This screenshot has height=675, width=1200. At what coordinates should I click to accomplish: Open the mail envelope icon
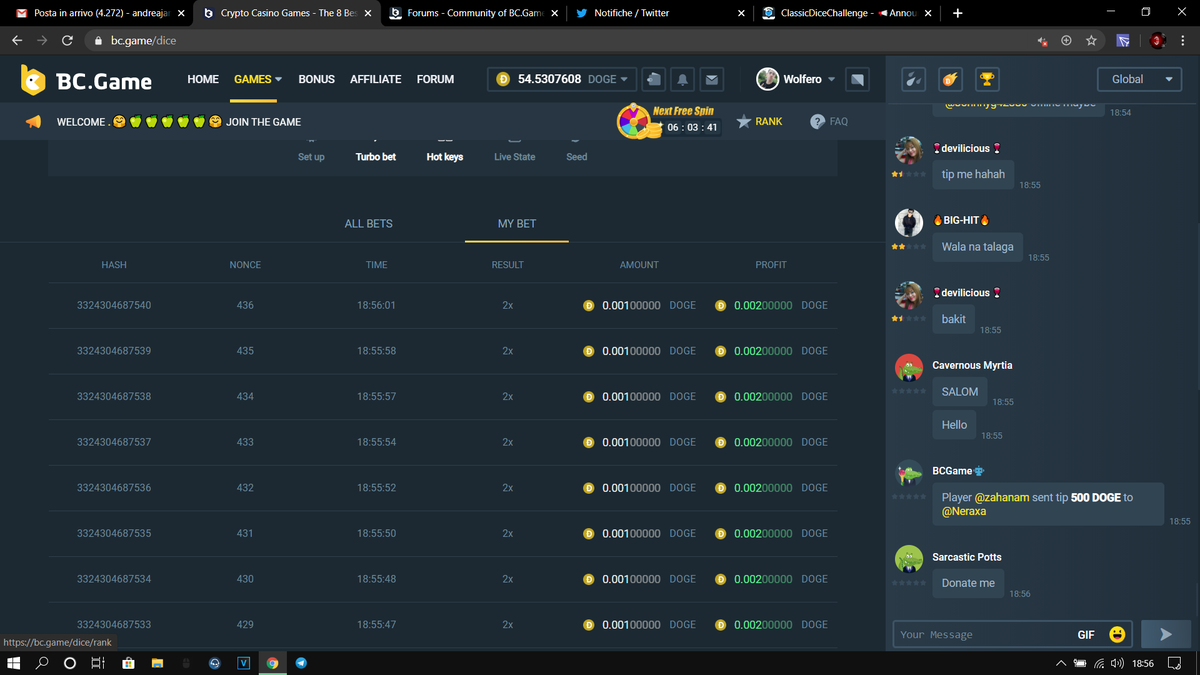pyautogui.click(x=711, y=79)
